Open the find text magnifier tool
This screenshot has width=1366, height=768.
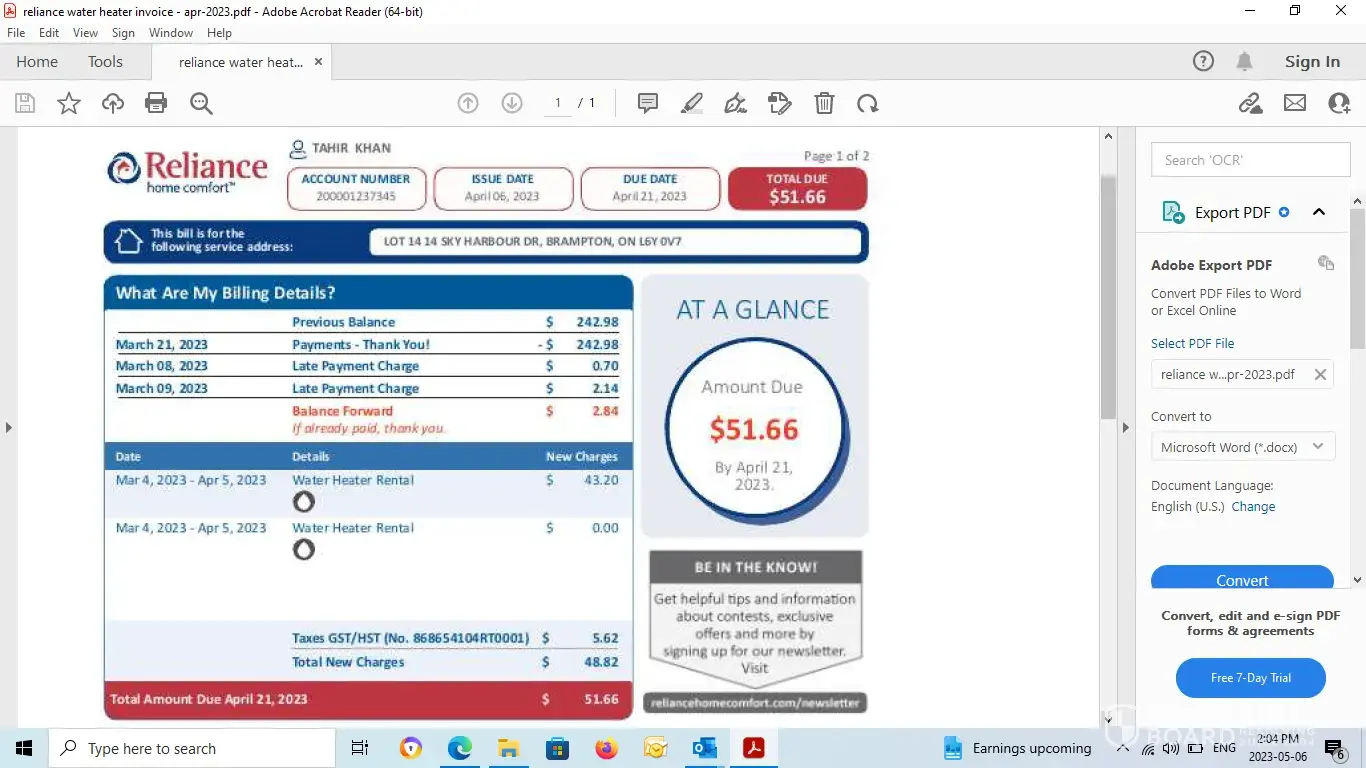pos(201,103)
